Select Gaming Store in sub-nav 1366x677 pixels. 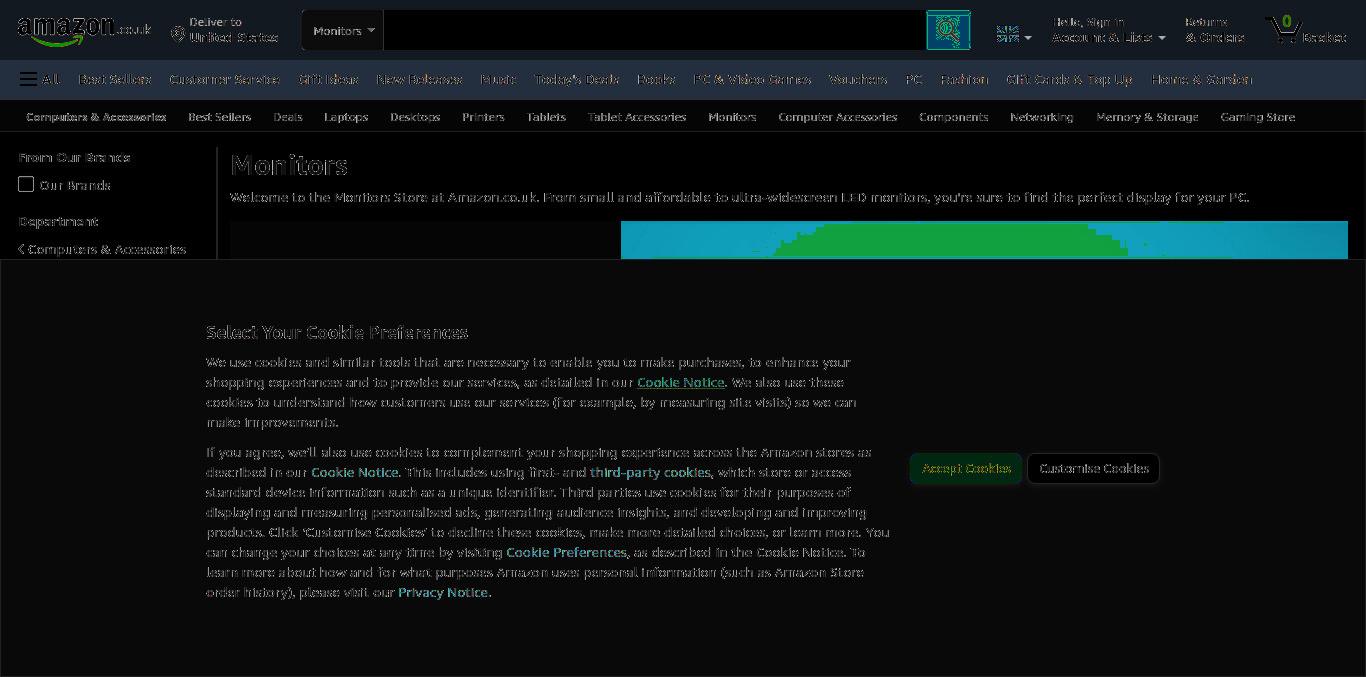(1258, 117)
